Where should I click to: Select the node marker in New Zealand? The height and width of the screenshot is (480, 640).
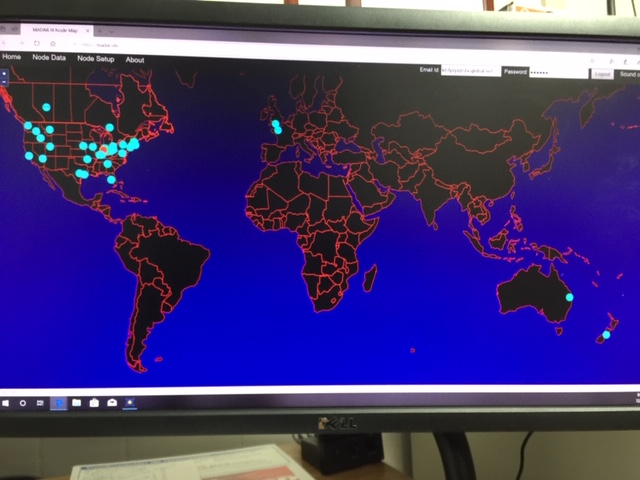606,335
